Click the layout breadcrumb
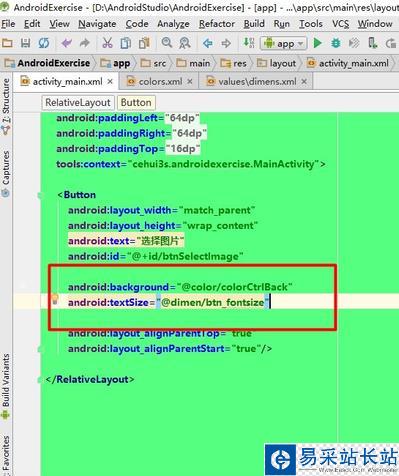The width and height of the screenshot is (399, 476). pos(276,63)
